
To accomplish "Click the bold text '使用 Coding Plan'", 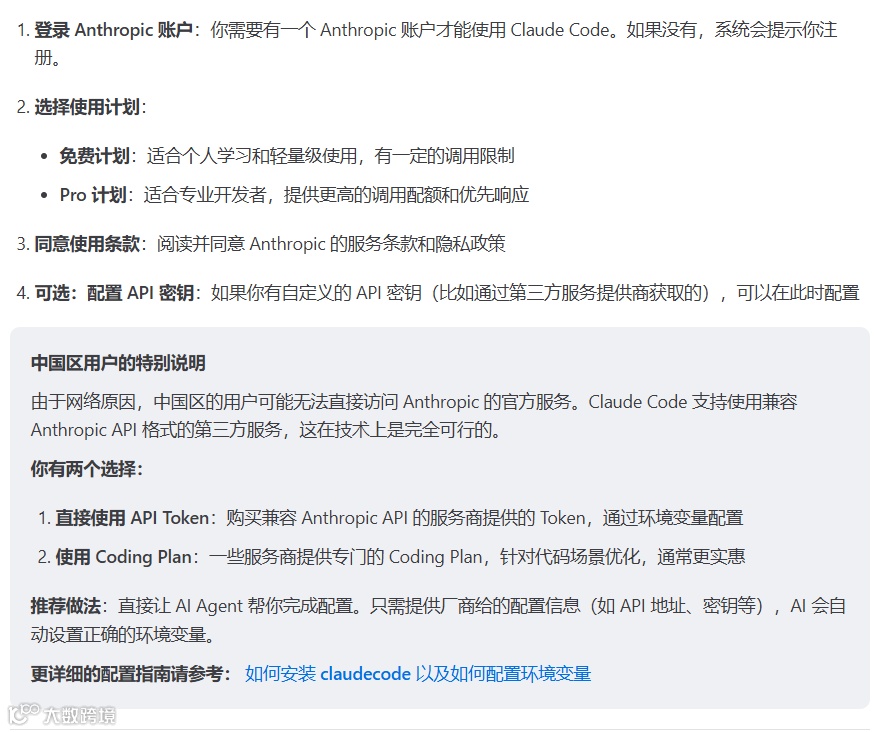I will [124, 557].
